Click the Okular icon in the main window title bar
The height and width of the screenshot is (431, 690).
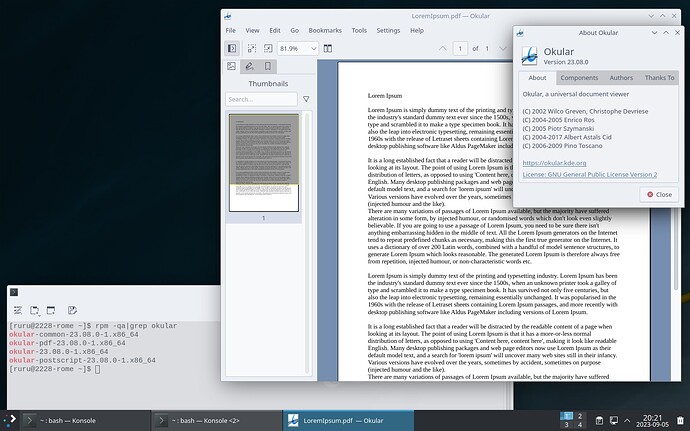228,16
